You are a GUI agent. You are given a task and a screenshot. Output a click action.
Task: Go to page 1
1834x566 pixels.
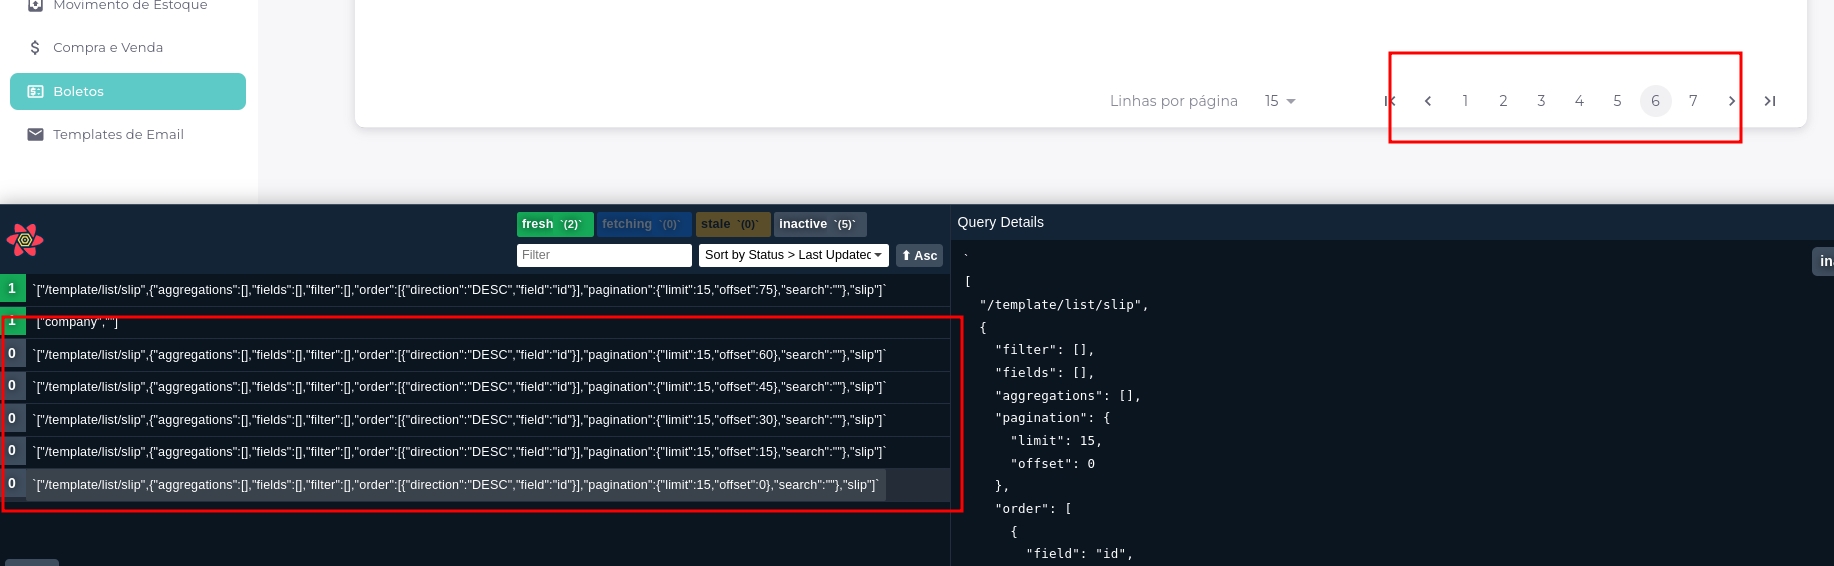pos(1466,101)
